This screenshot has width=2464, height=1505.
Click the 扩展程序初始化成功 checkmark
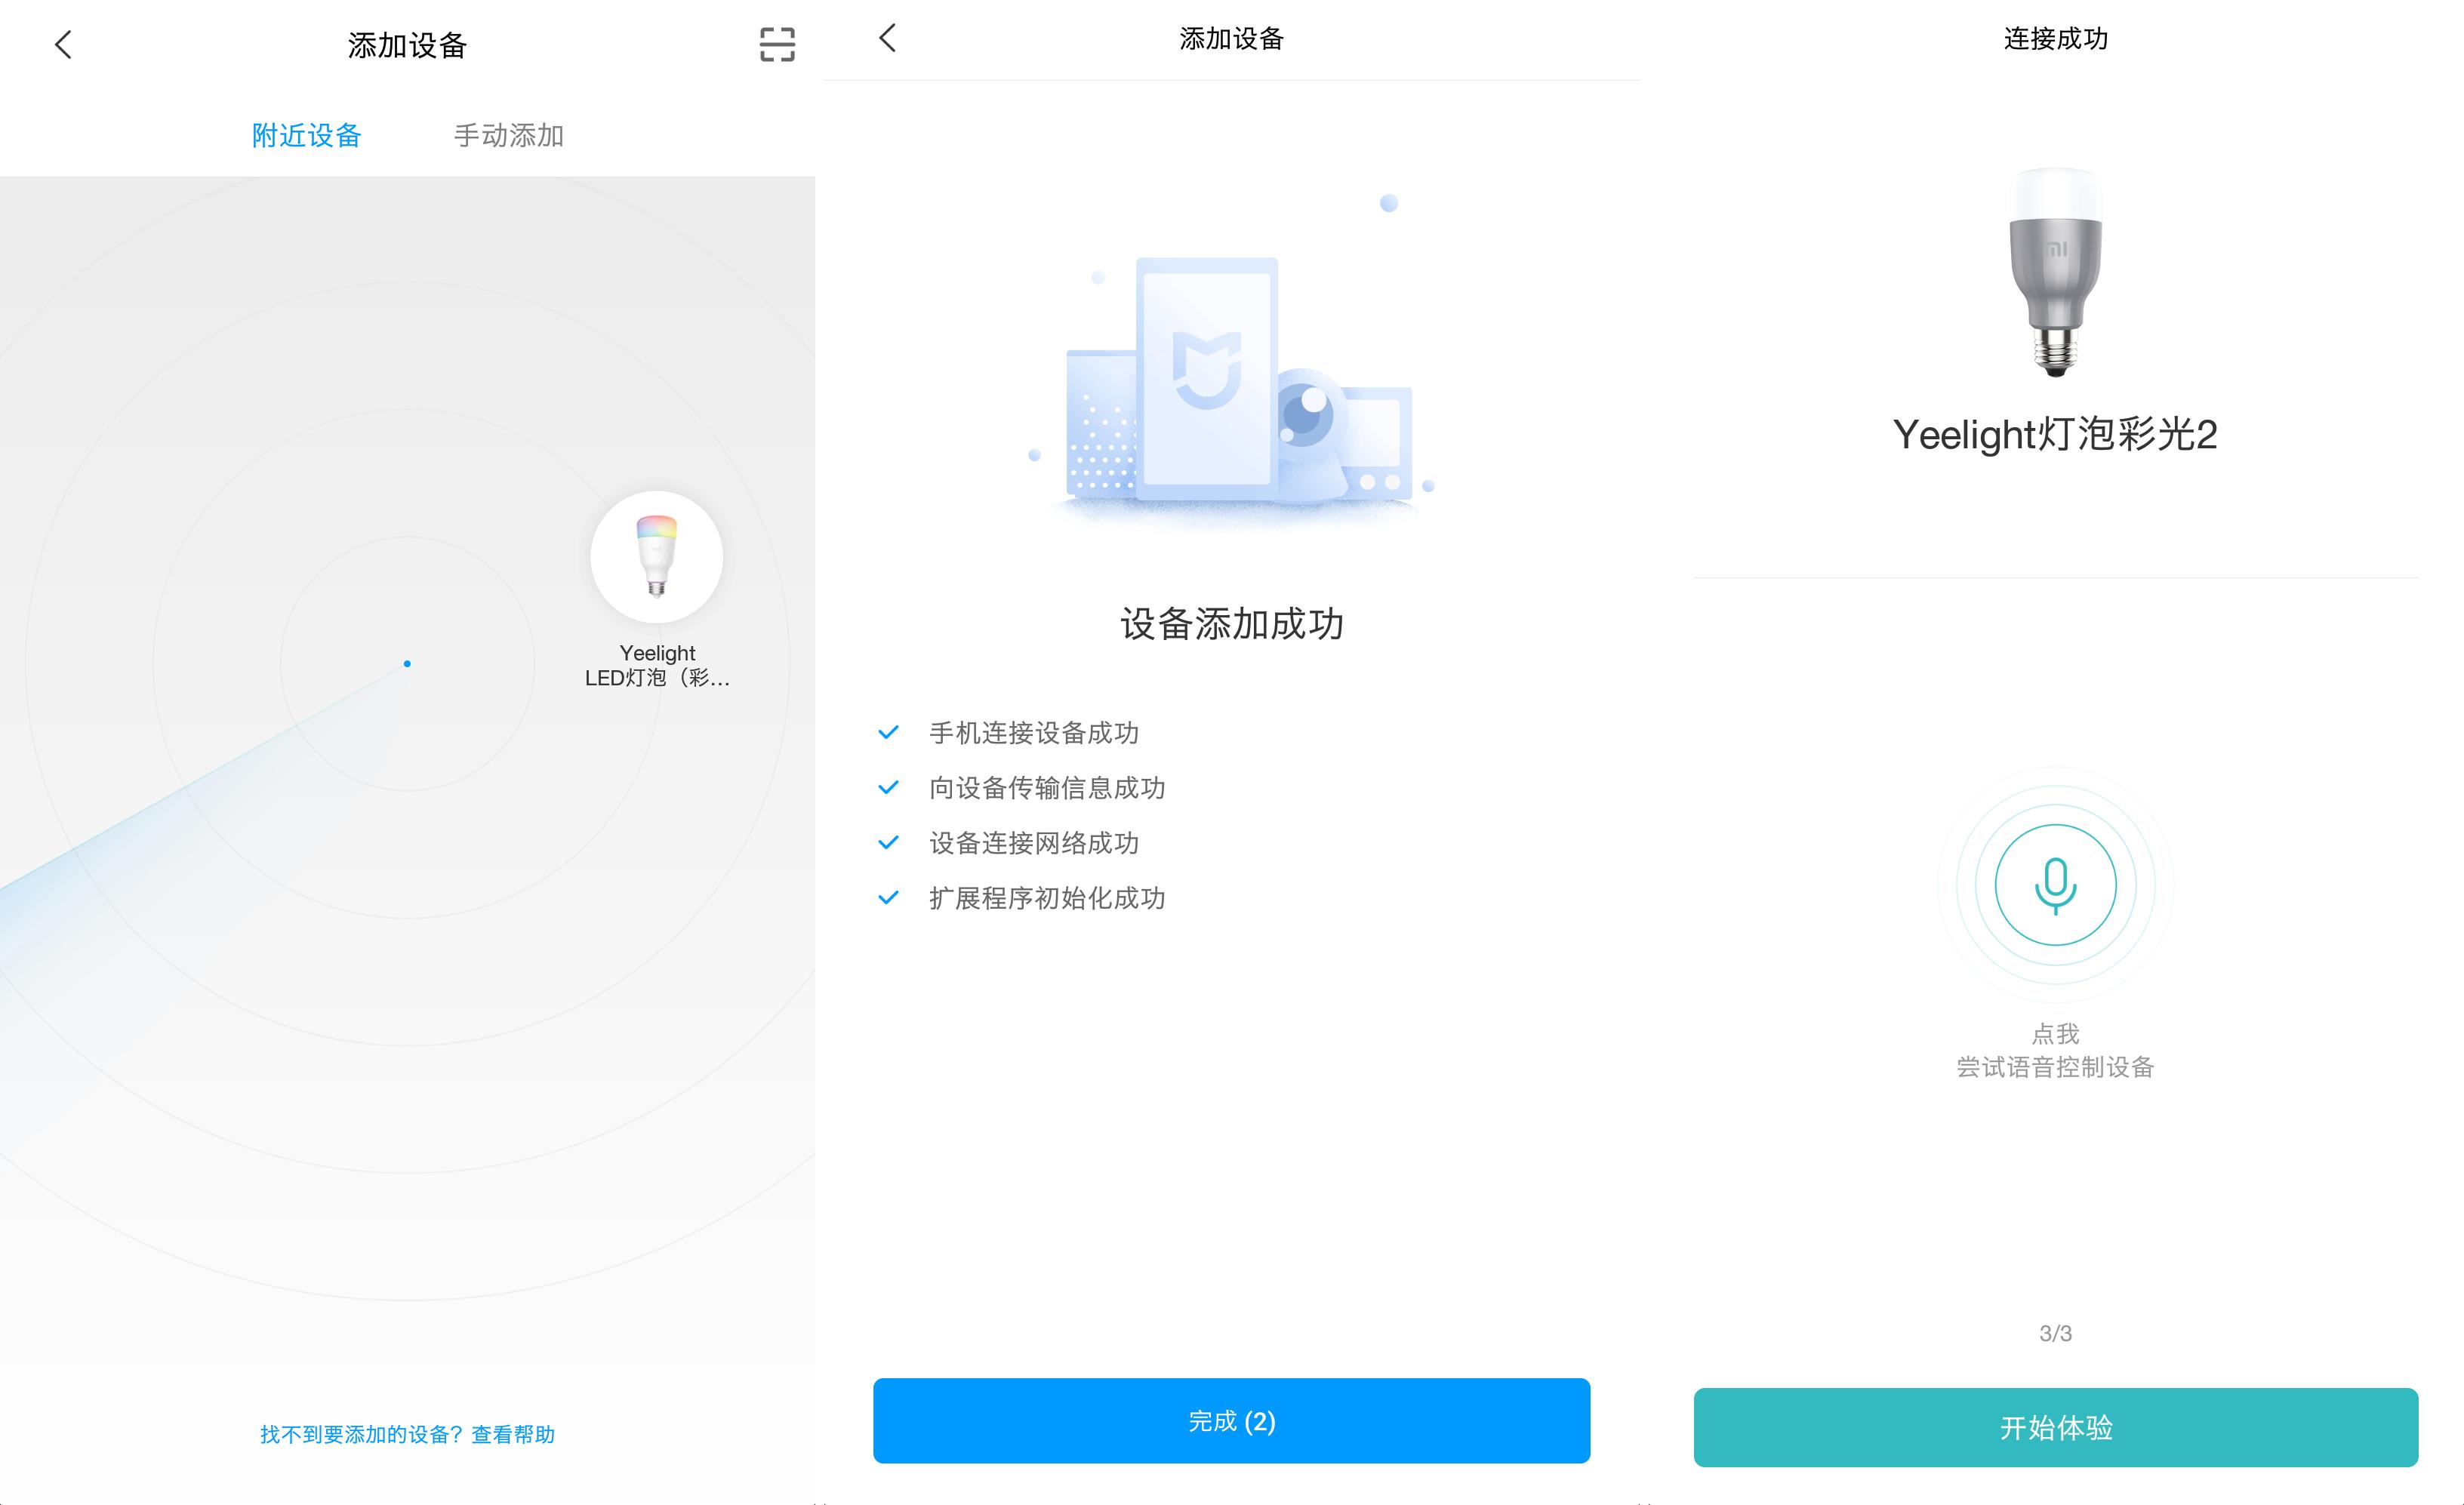pos(888,898)
